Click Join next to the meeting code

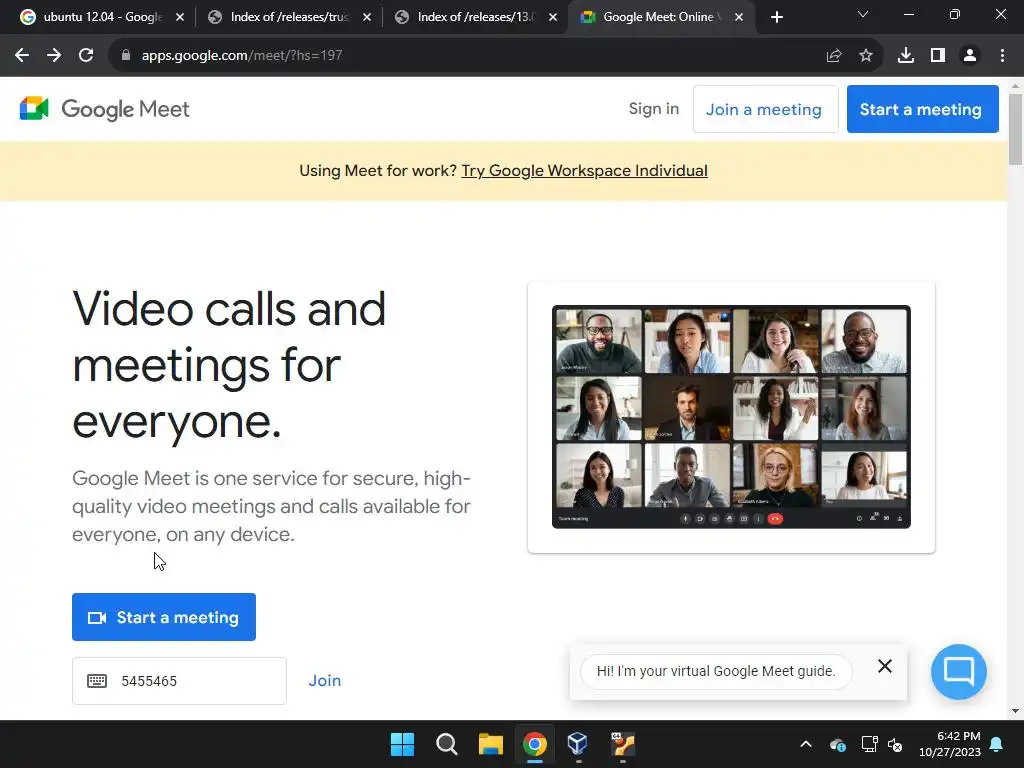pos(325,680)
